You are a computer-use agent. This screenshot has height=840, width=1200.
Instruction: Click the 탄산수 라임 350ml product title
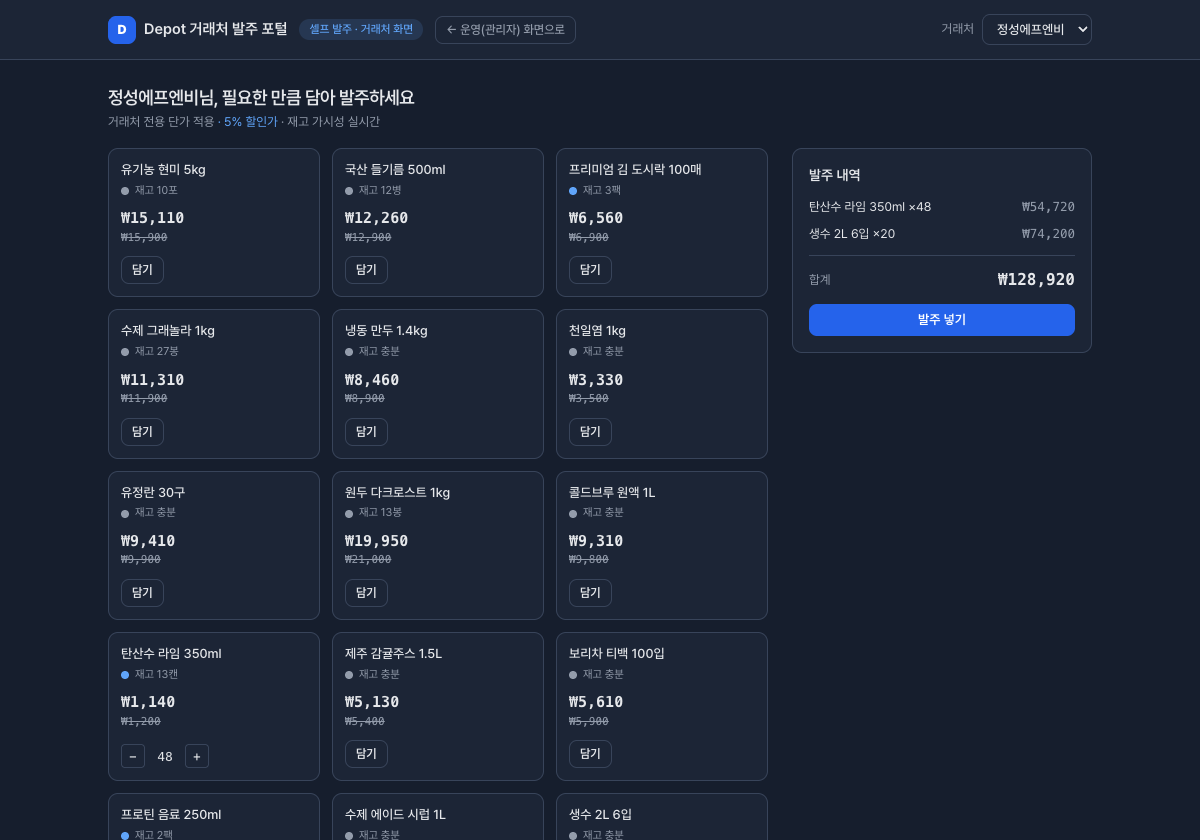pyautogui.click(x=171, y=654)
